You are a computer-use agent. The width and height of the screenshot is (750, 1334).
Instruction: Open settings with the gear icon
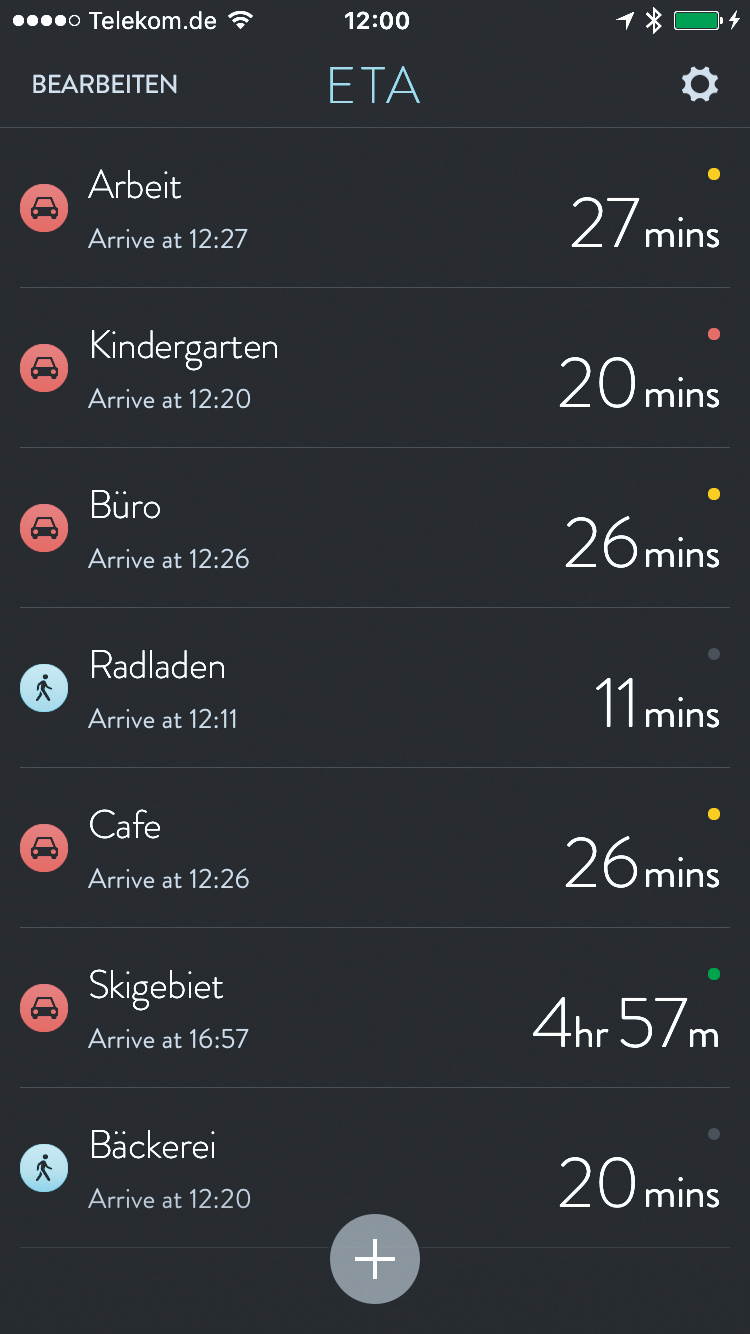[x=700, y=85]
